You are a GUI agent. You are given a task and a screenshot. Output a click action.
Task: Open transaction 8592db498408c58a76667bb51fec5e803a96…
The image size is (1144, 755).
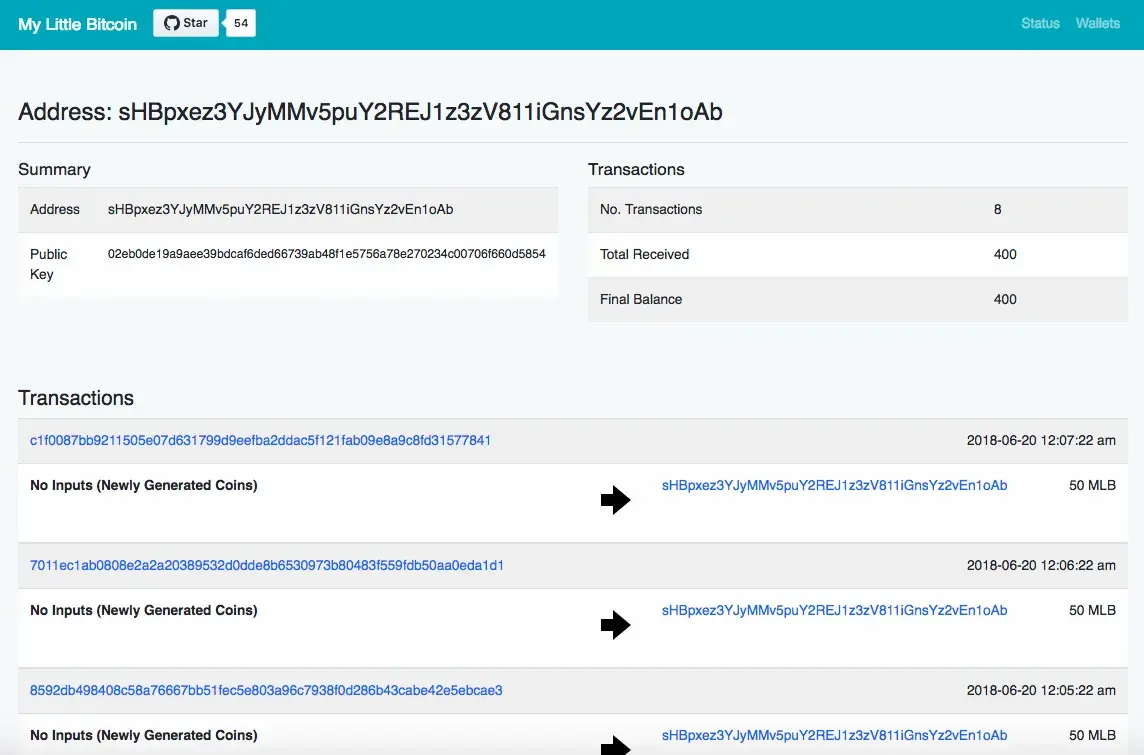point(266,690)
